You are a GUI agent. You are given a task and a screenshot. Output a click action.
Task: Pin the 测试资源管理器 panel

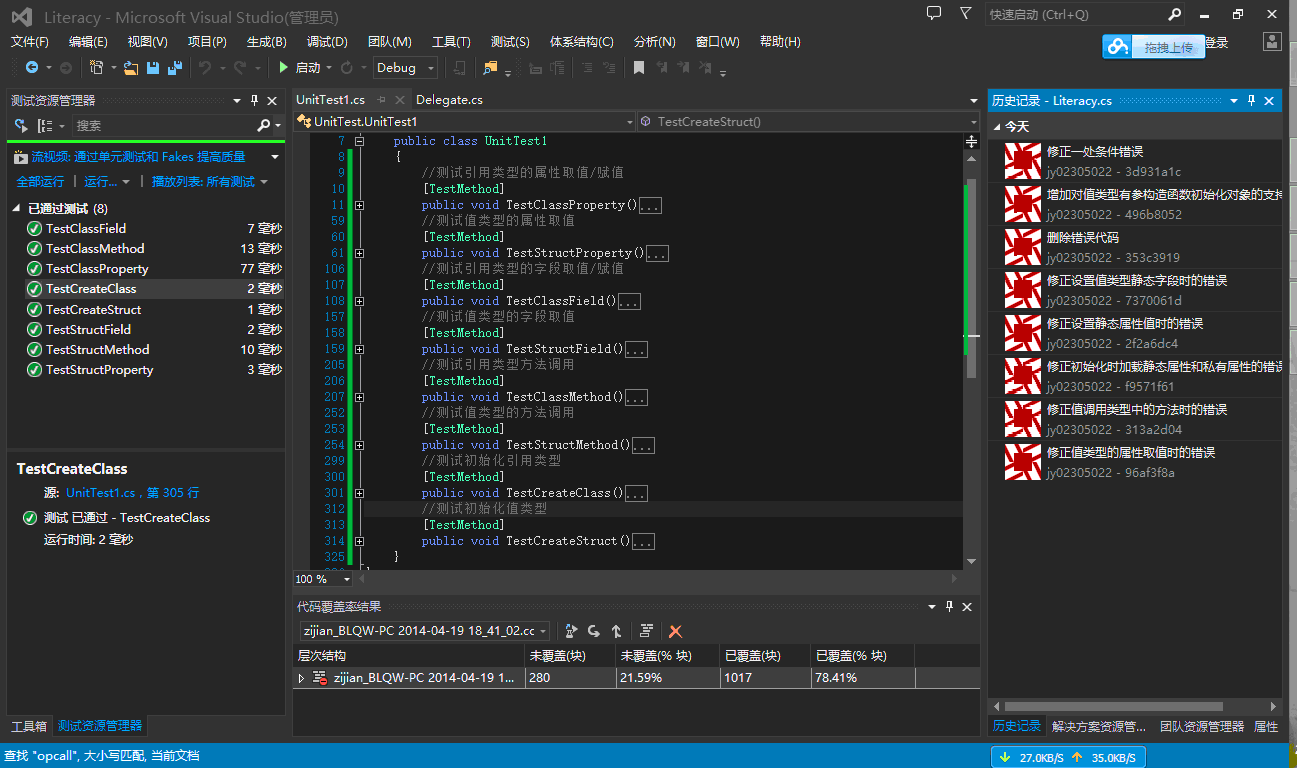(254, 100)
